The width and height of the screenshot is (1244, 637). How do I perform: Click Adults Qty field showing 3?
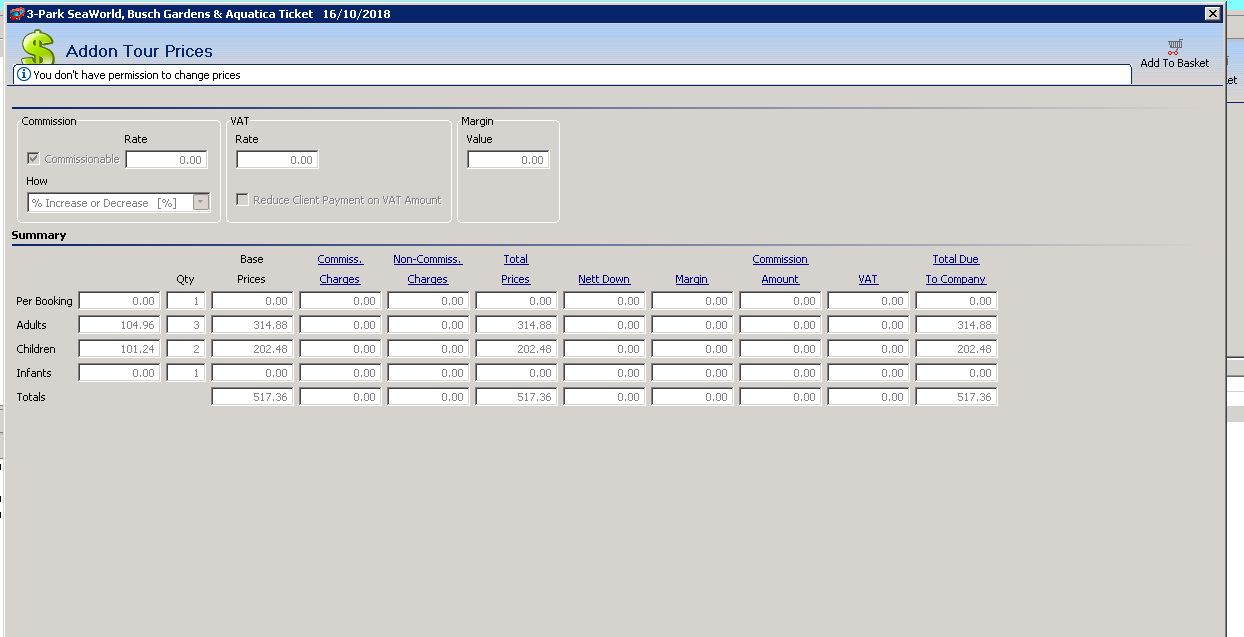tap(186, 325)
